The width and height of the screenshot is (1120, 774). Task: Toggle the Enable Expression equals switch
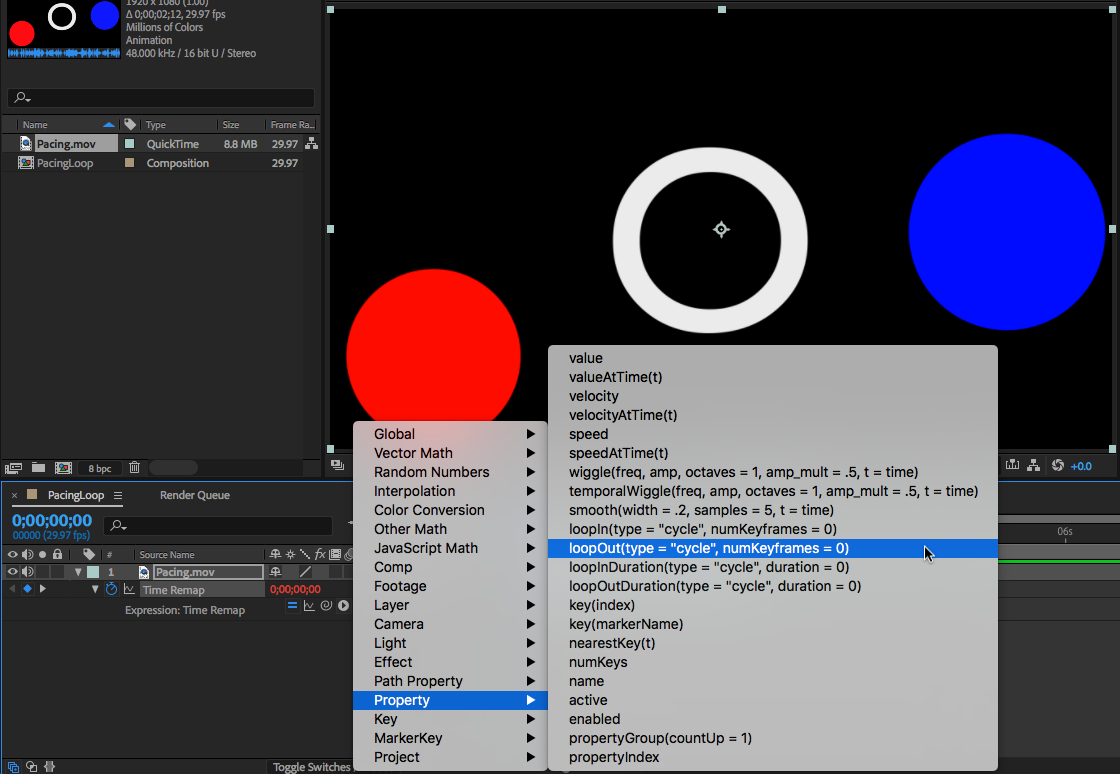point(292,606)
